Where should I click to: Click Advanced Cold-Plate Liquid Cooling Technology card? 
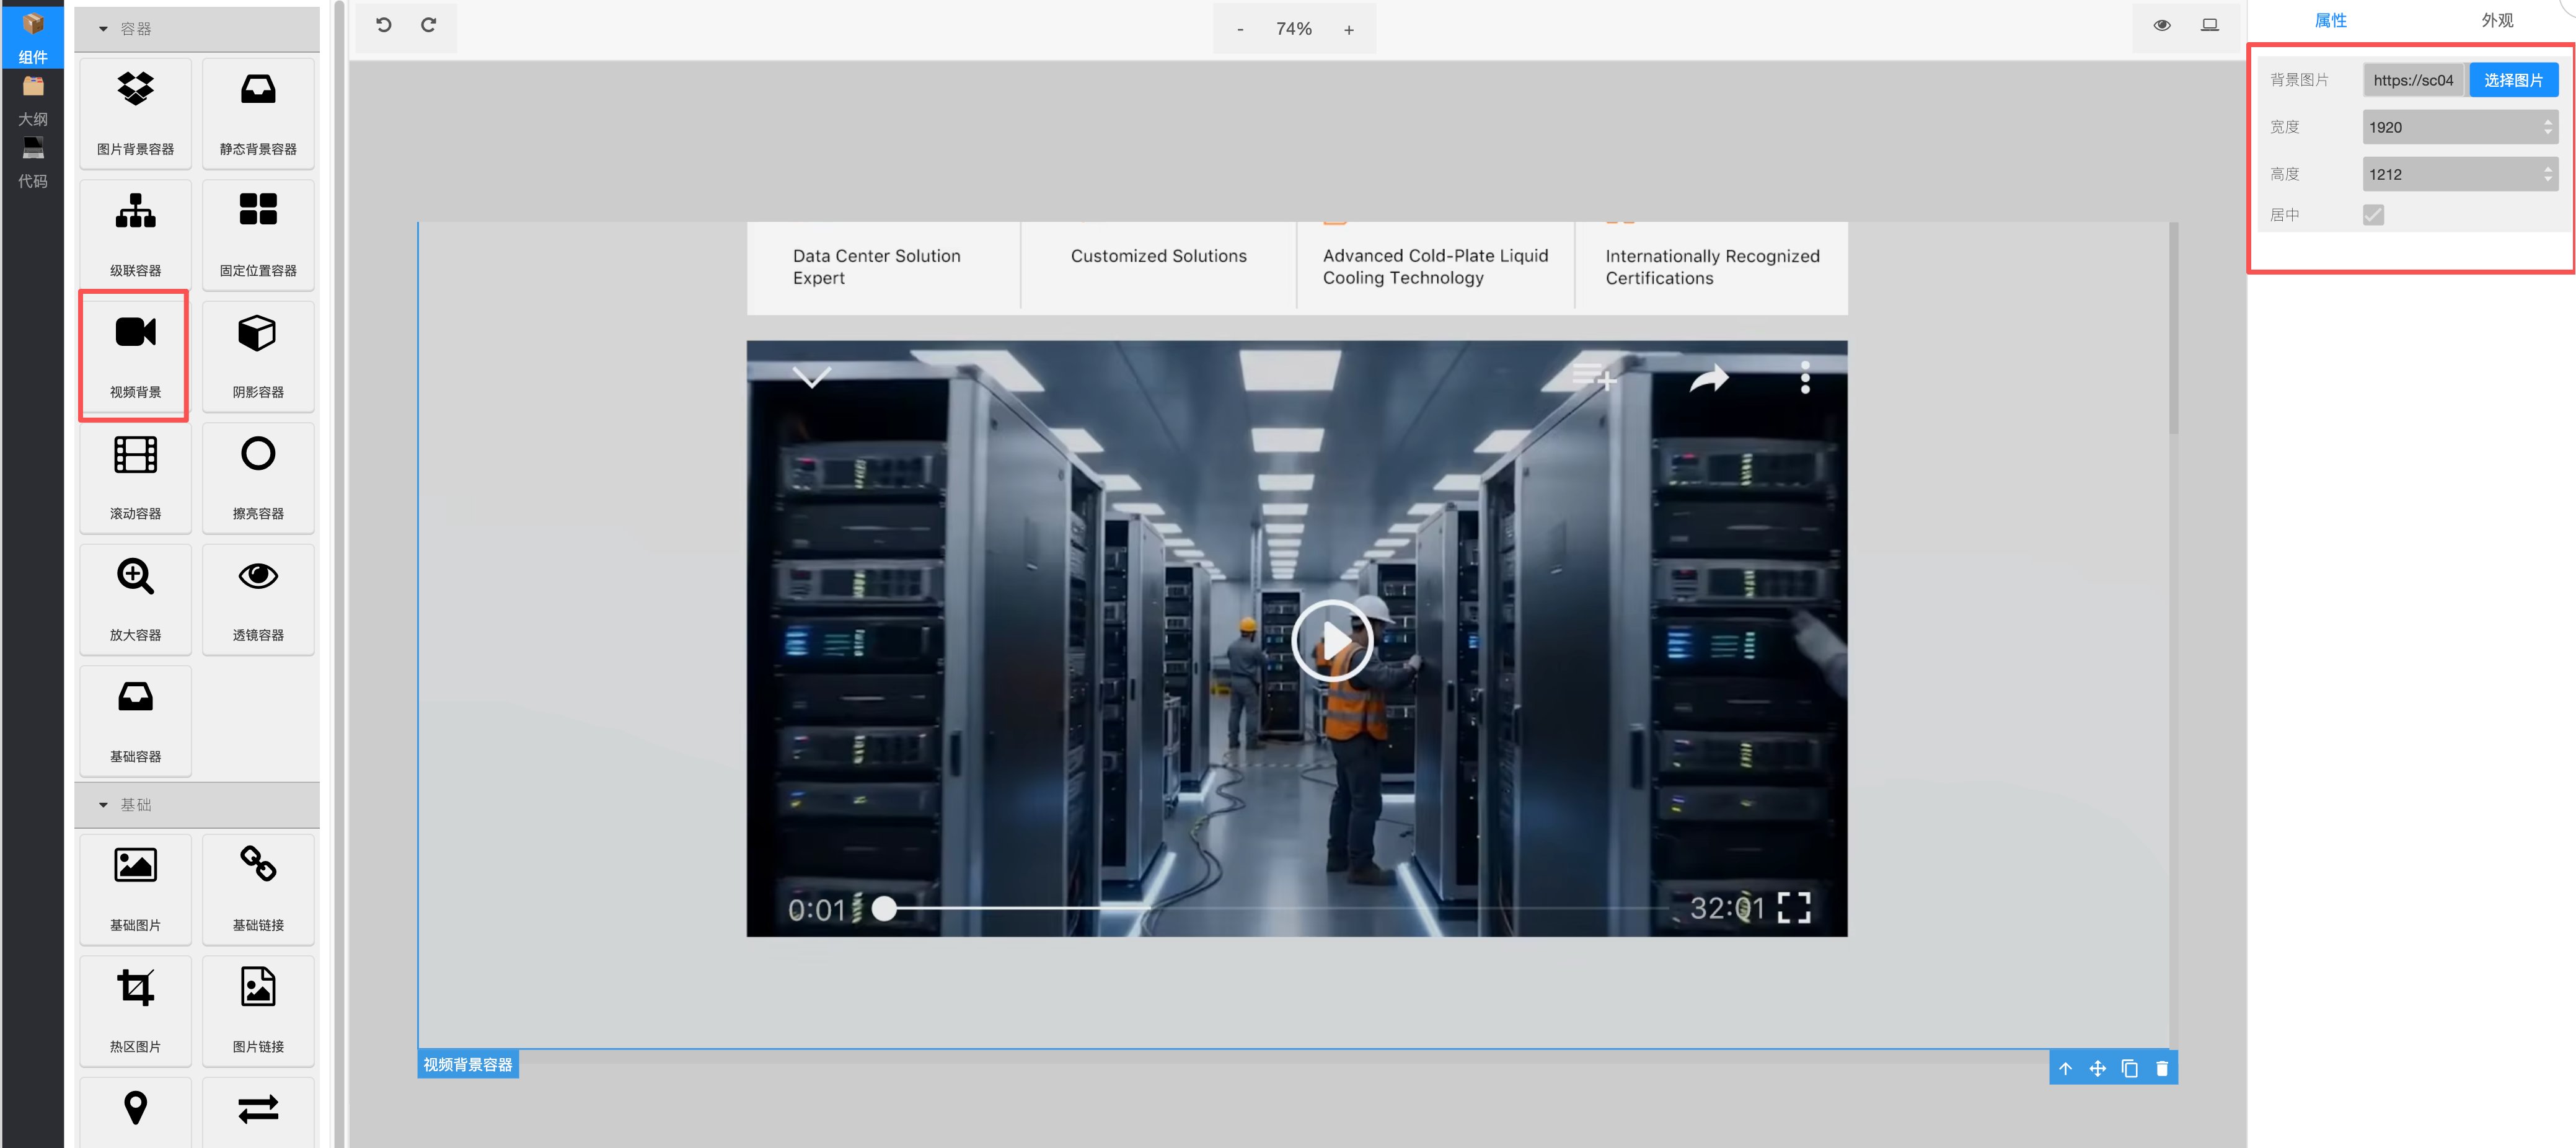1435,267
